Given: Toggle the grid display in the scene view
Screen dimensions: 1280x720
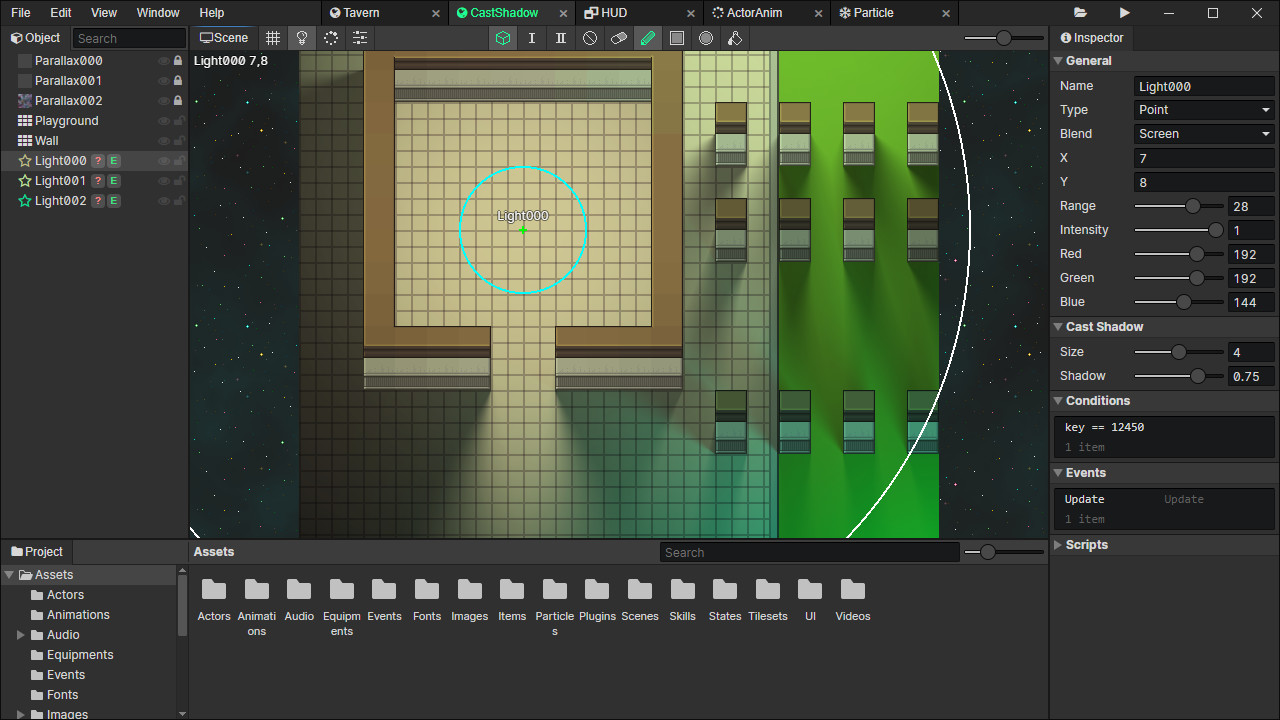Looking at the screenshot, I should pos(273,37).
